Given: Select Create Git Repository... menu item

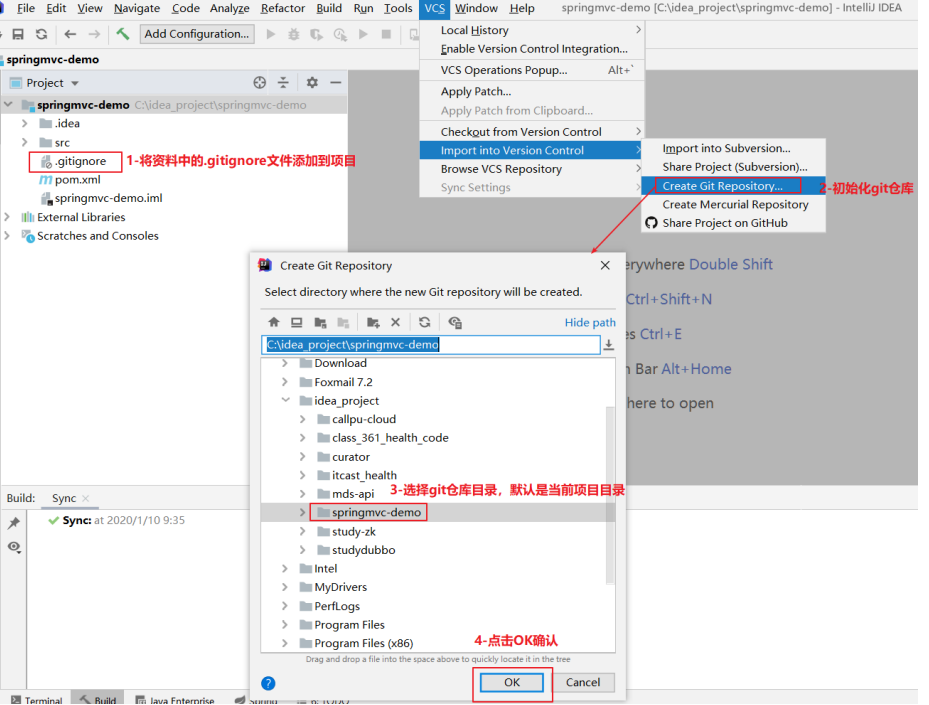Looking at the screenshot, I should (733, 186).
